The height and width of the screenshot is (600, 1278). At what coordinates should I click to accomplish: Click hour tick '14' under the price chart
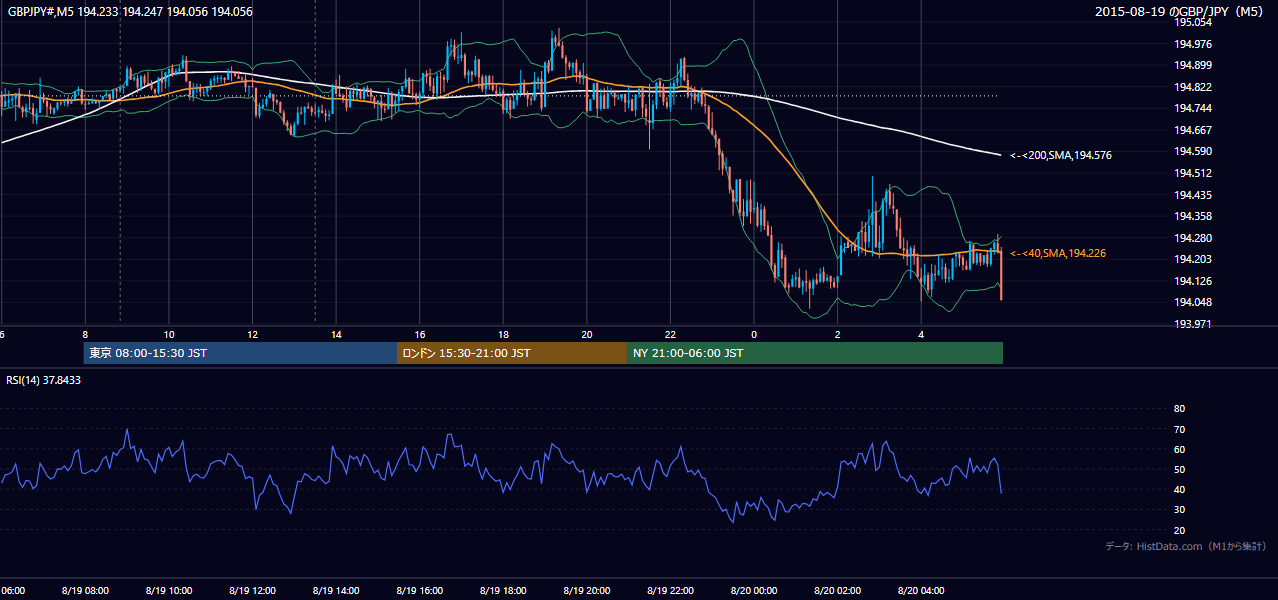(x=336, y=334)
